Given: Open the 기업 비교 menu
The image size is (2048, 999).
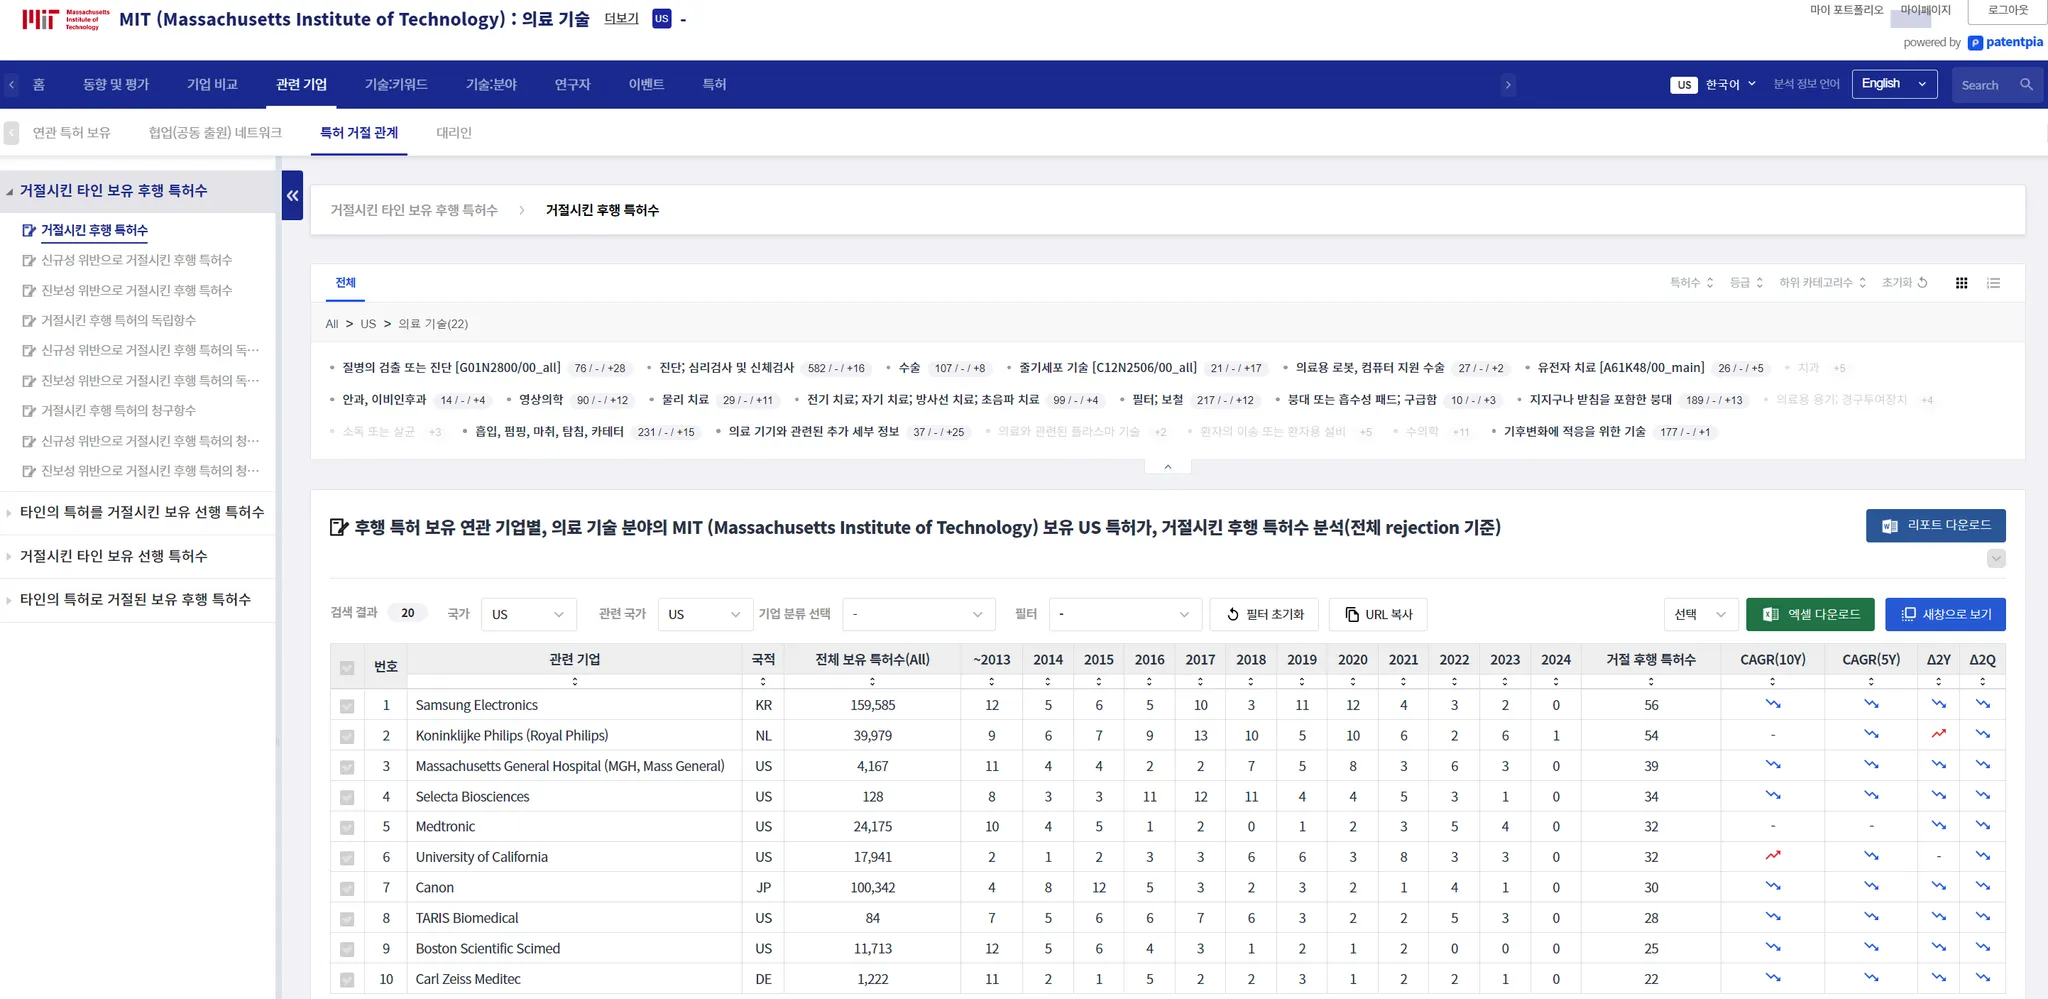Looking at the screenshot, I should pos(212,85).
